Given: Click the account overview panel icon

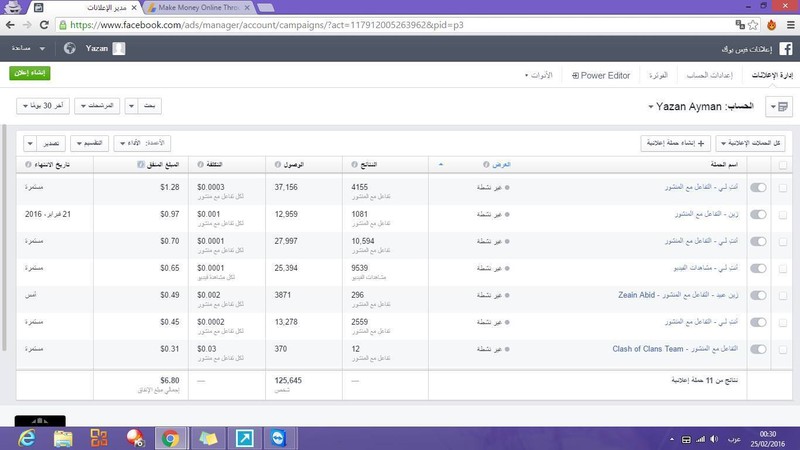Looking at the screenshot, I should [x=779, y=106].
